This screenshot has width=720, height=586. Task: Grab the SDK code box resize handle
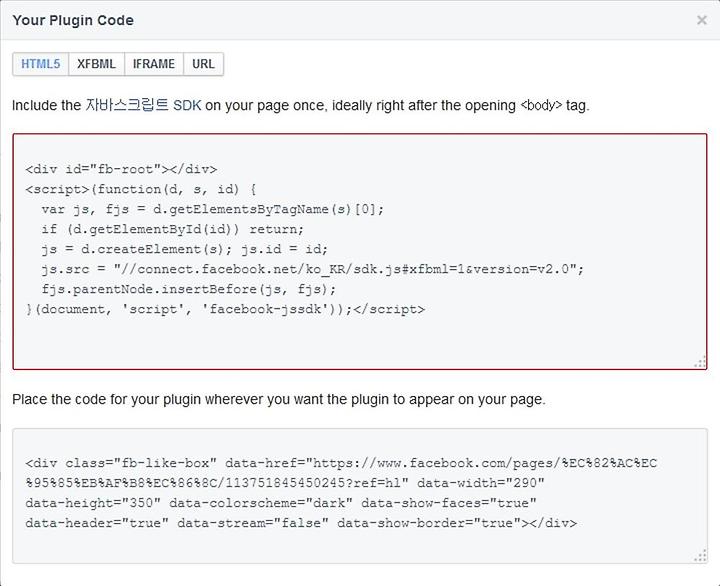tap(700, 362)
